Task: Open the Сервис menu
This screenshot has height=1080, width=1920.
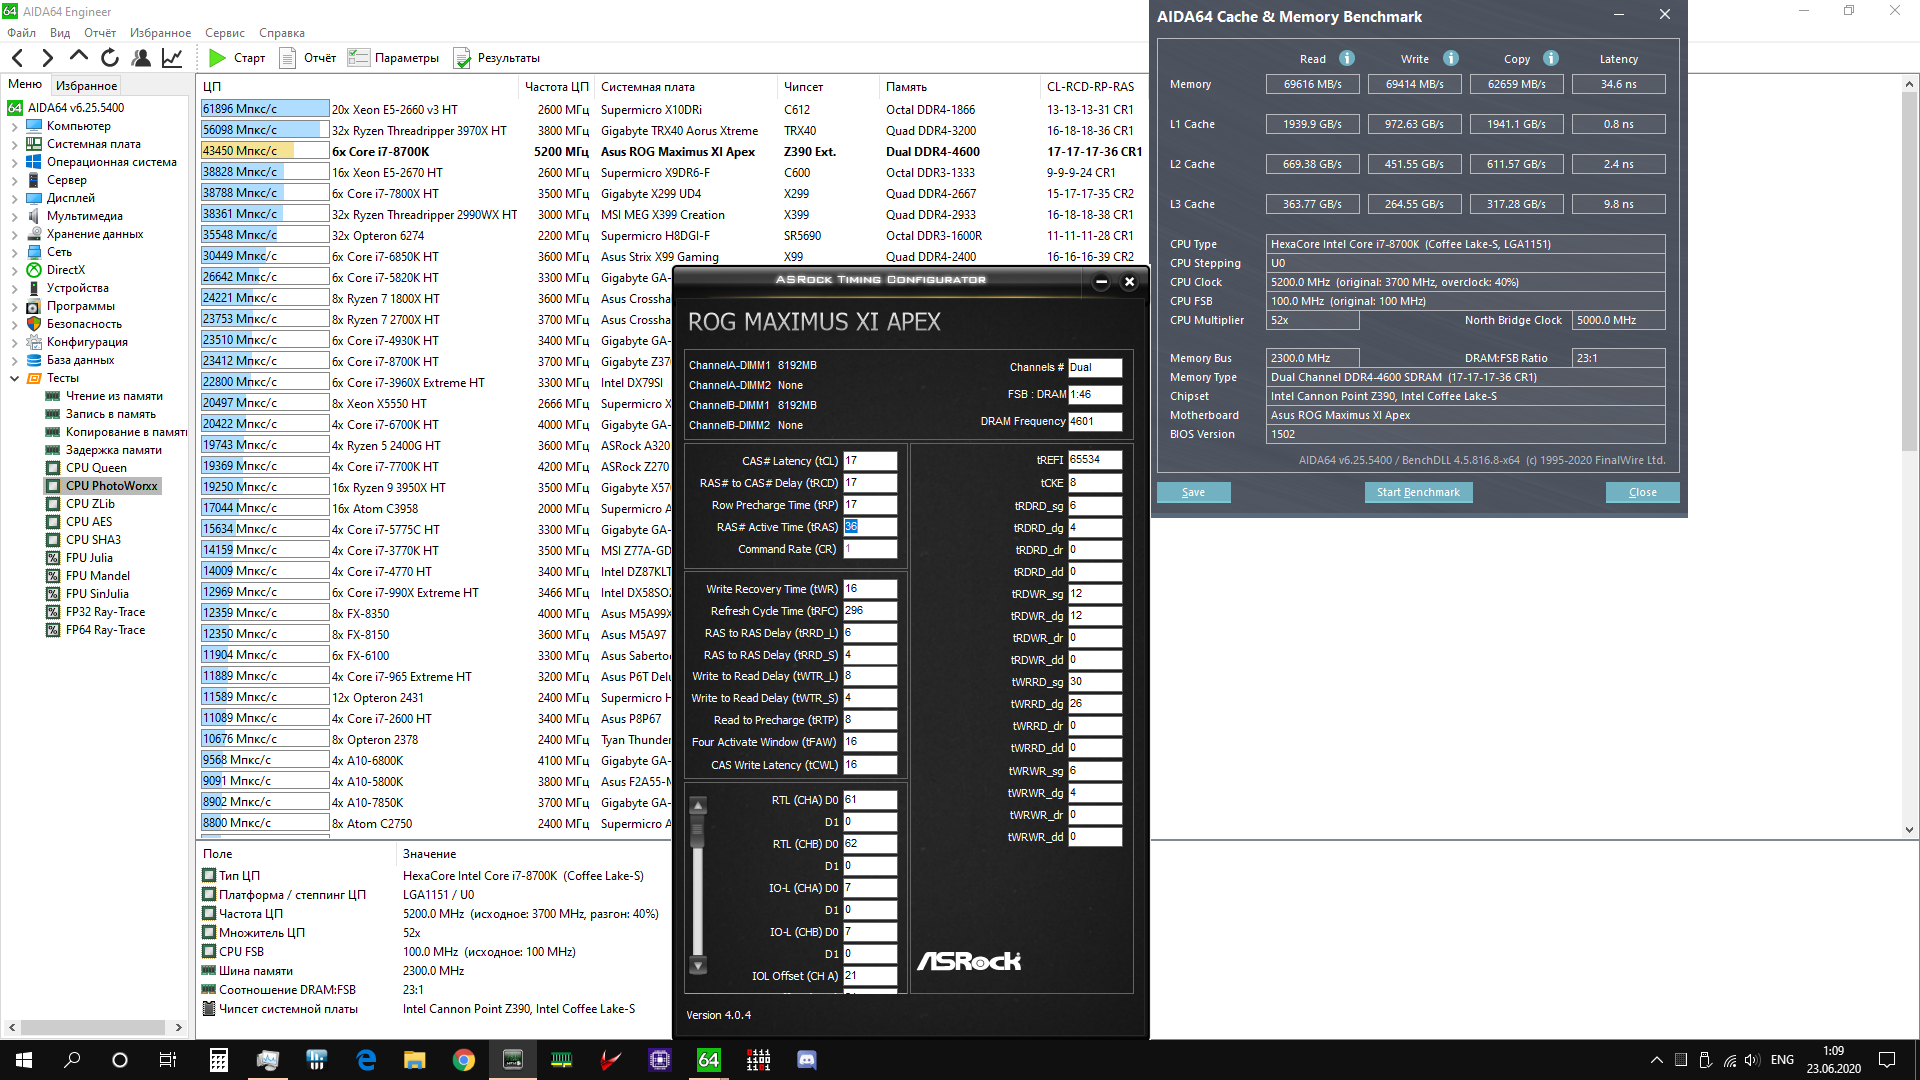Action: click(x=224, y=33)
